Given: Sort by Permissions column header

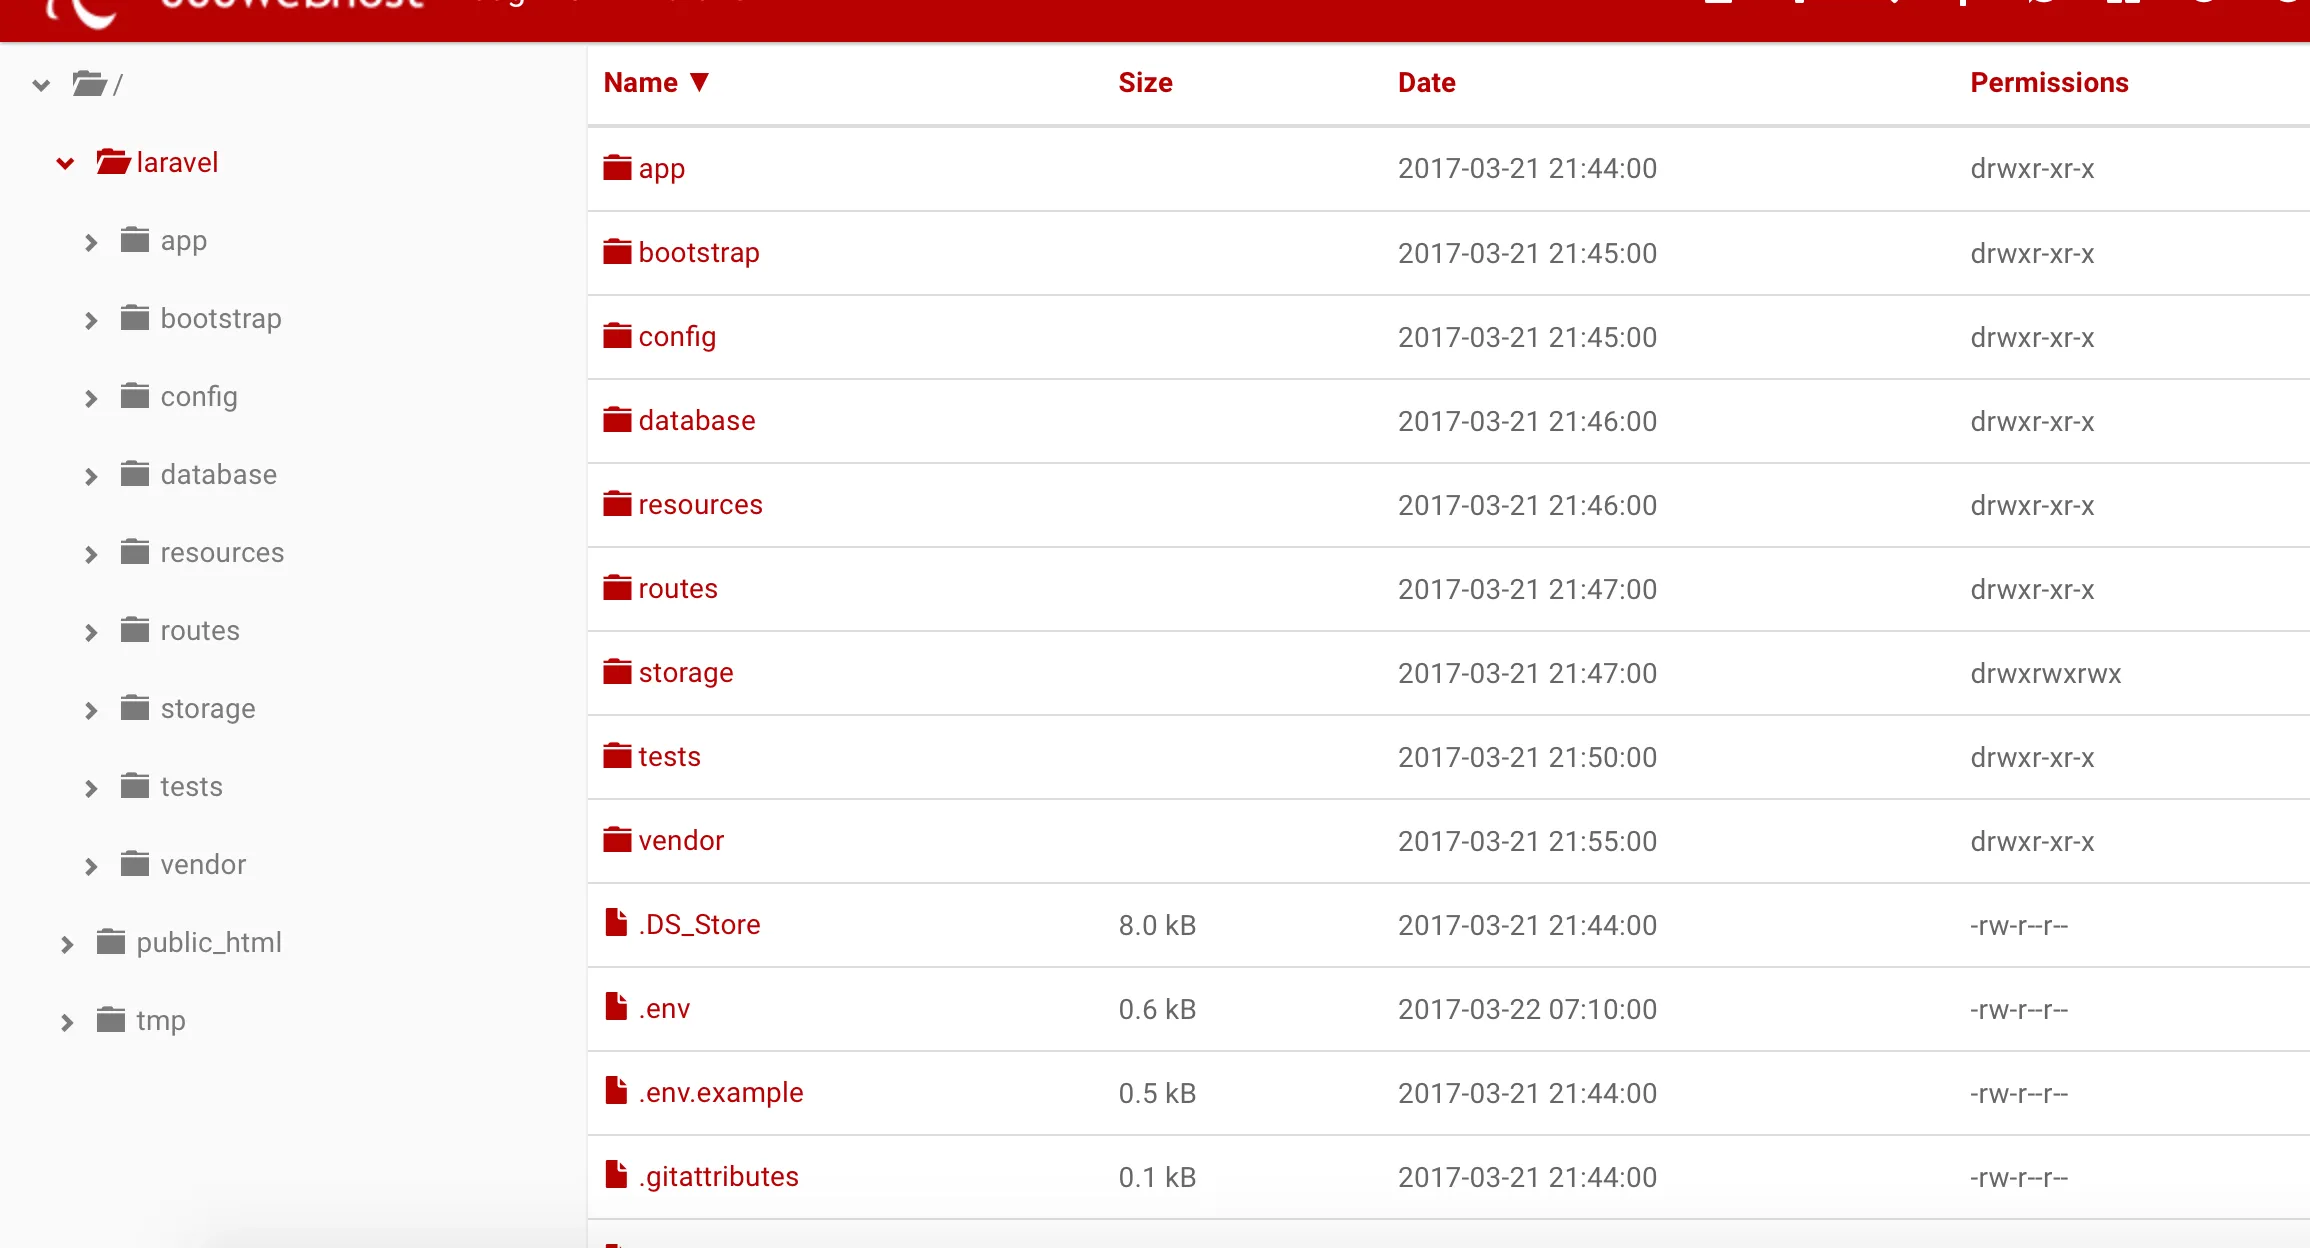Looking at the screenshot, I should (2049, 82).
